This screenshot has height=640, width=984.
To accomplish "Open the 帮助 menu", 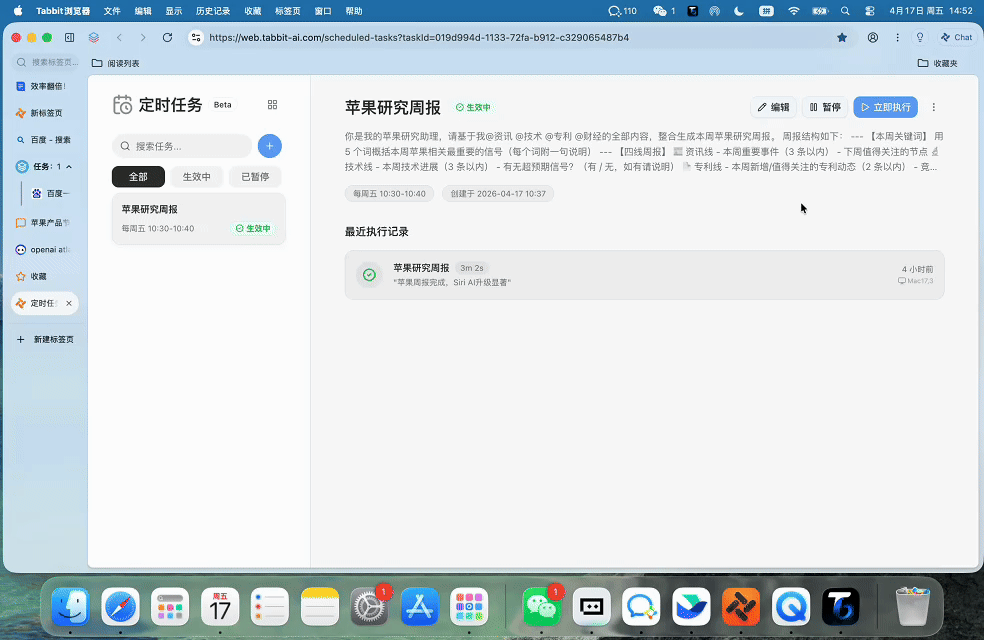I will pyautogui.click(x=354, y=11).
